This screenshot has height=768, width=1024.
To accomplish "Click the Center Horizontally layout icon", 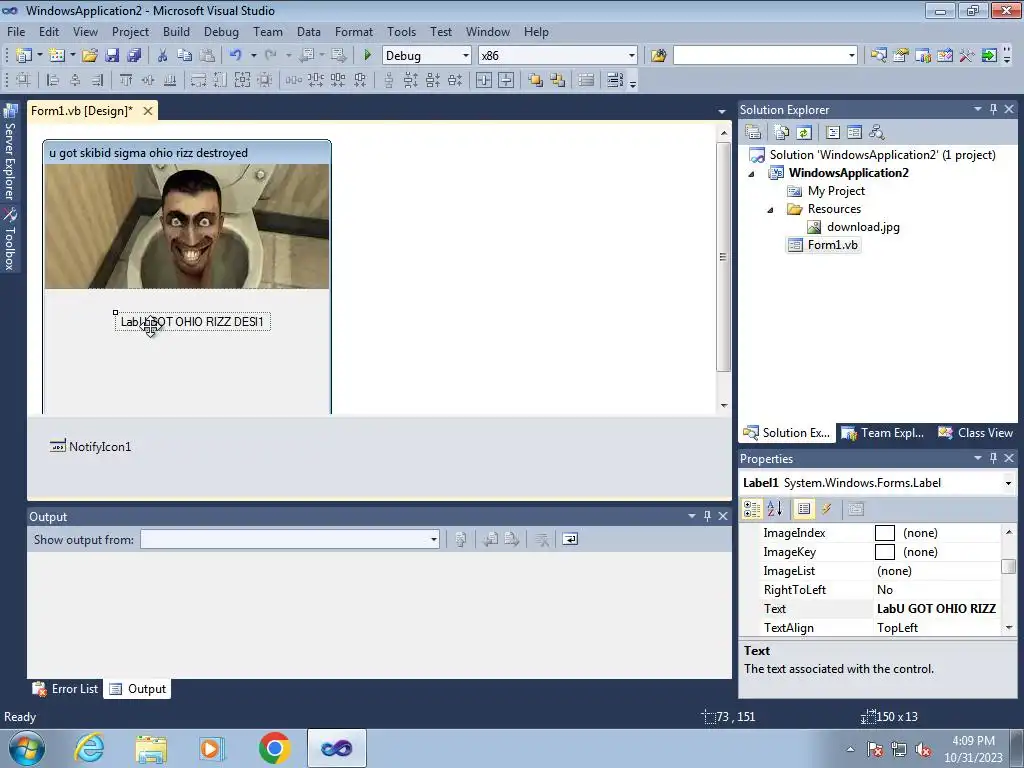I will [484, 80].
